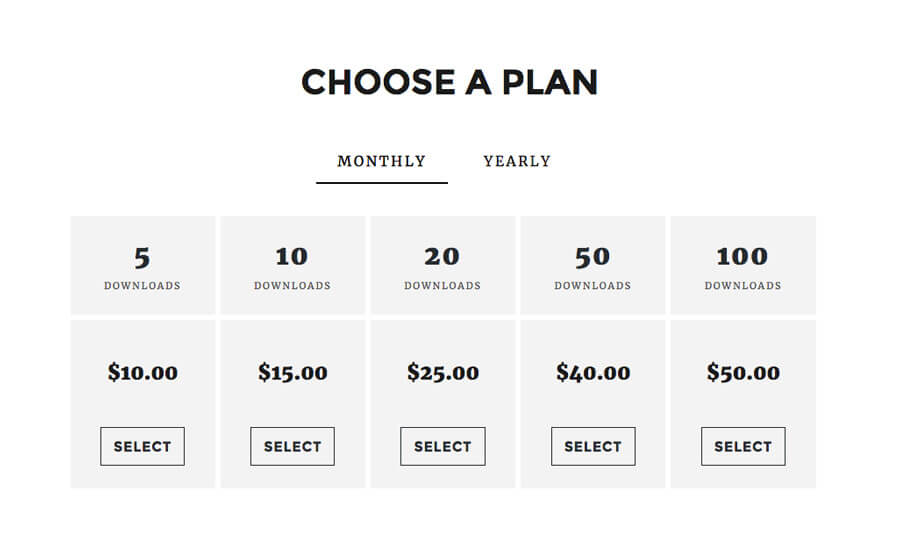Click the $25.00 price label
900x553 pixels.
coord(442,373)
